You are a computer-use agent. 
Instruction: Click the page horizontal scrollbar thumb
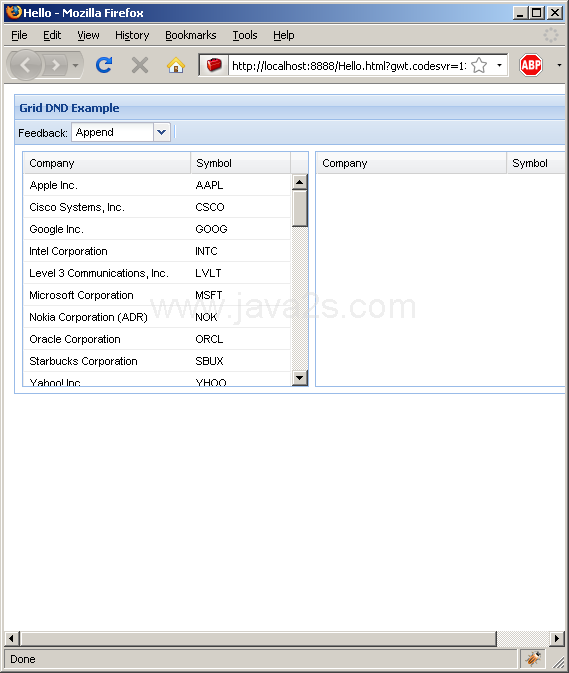pyautogui.click(x=258, y=638)
